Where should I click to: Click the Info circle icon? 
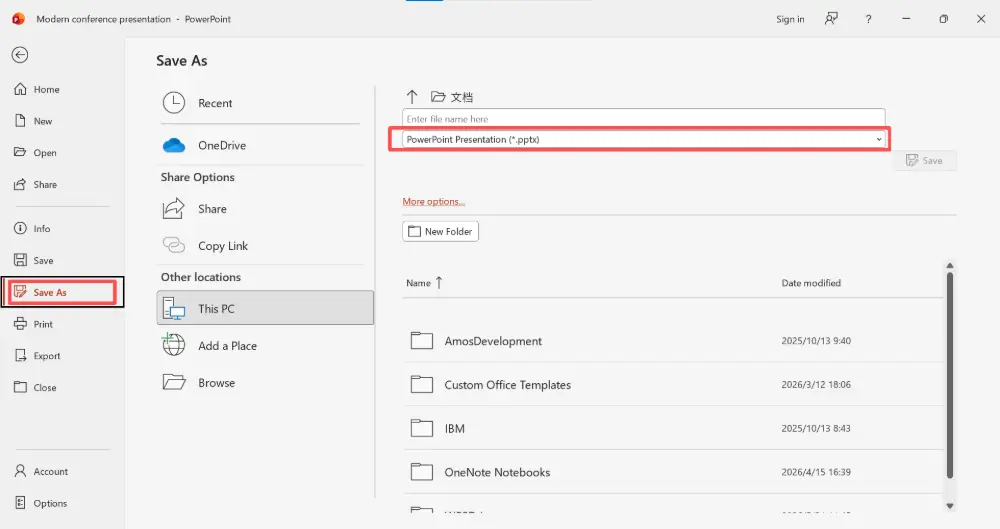[x=20, y=228]
